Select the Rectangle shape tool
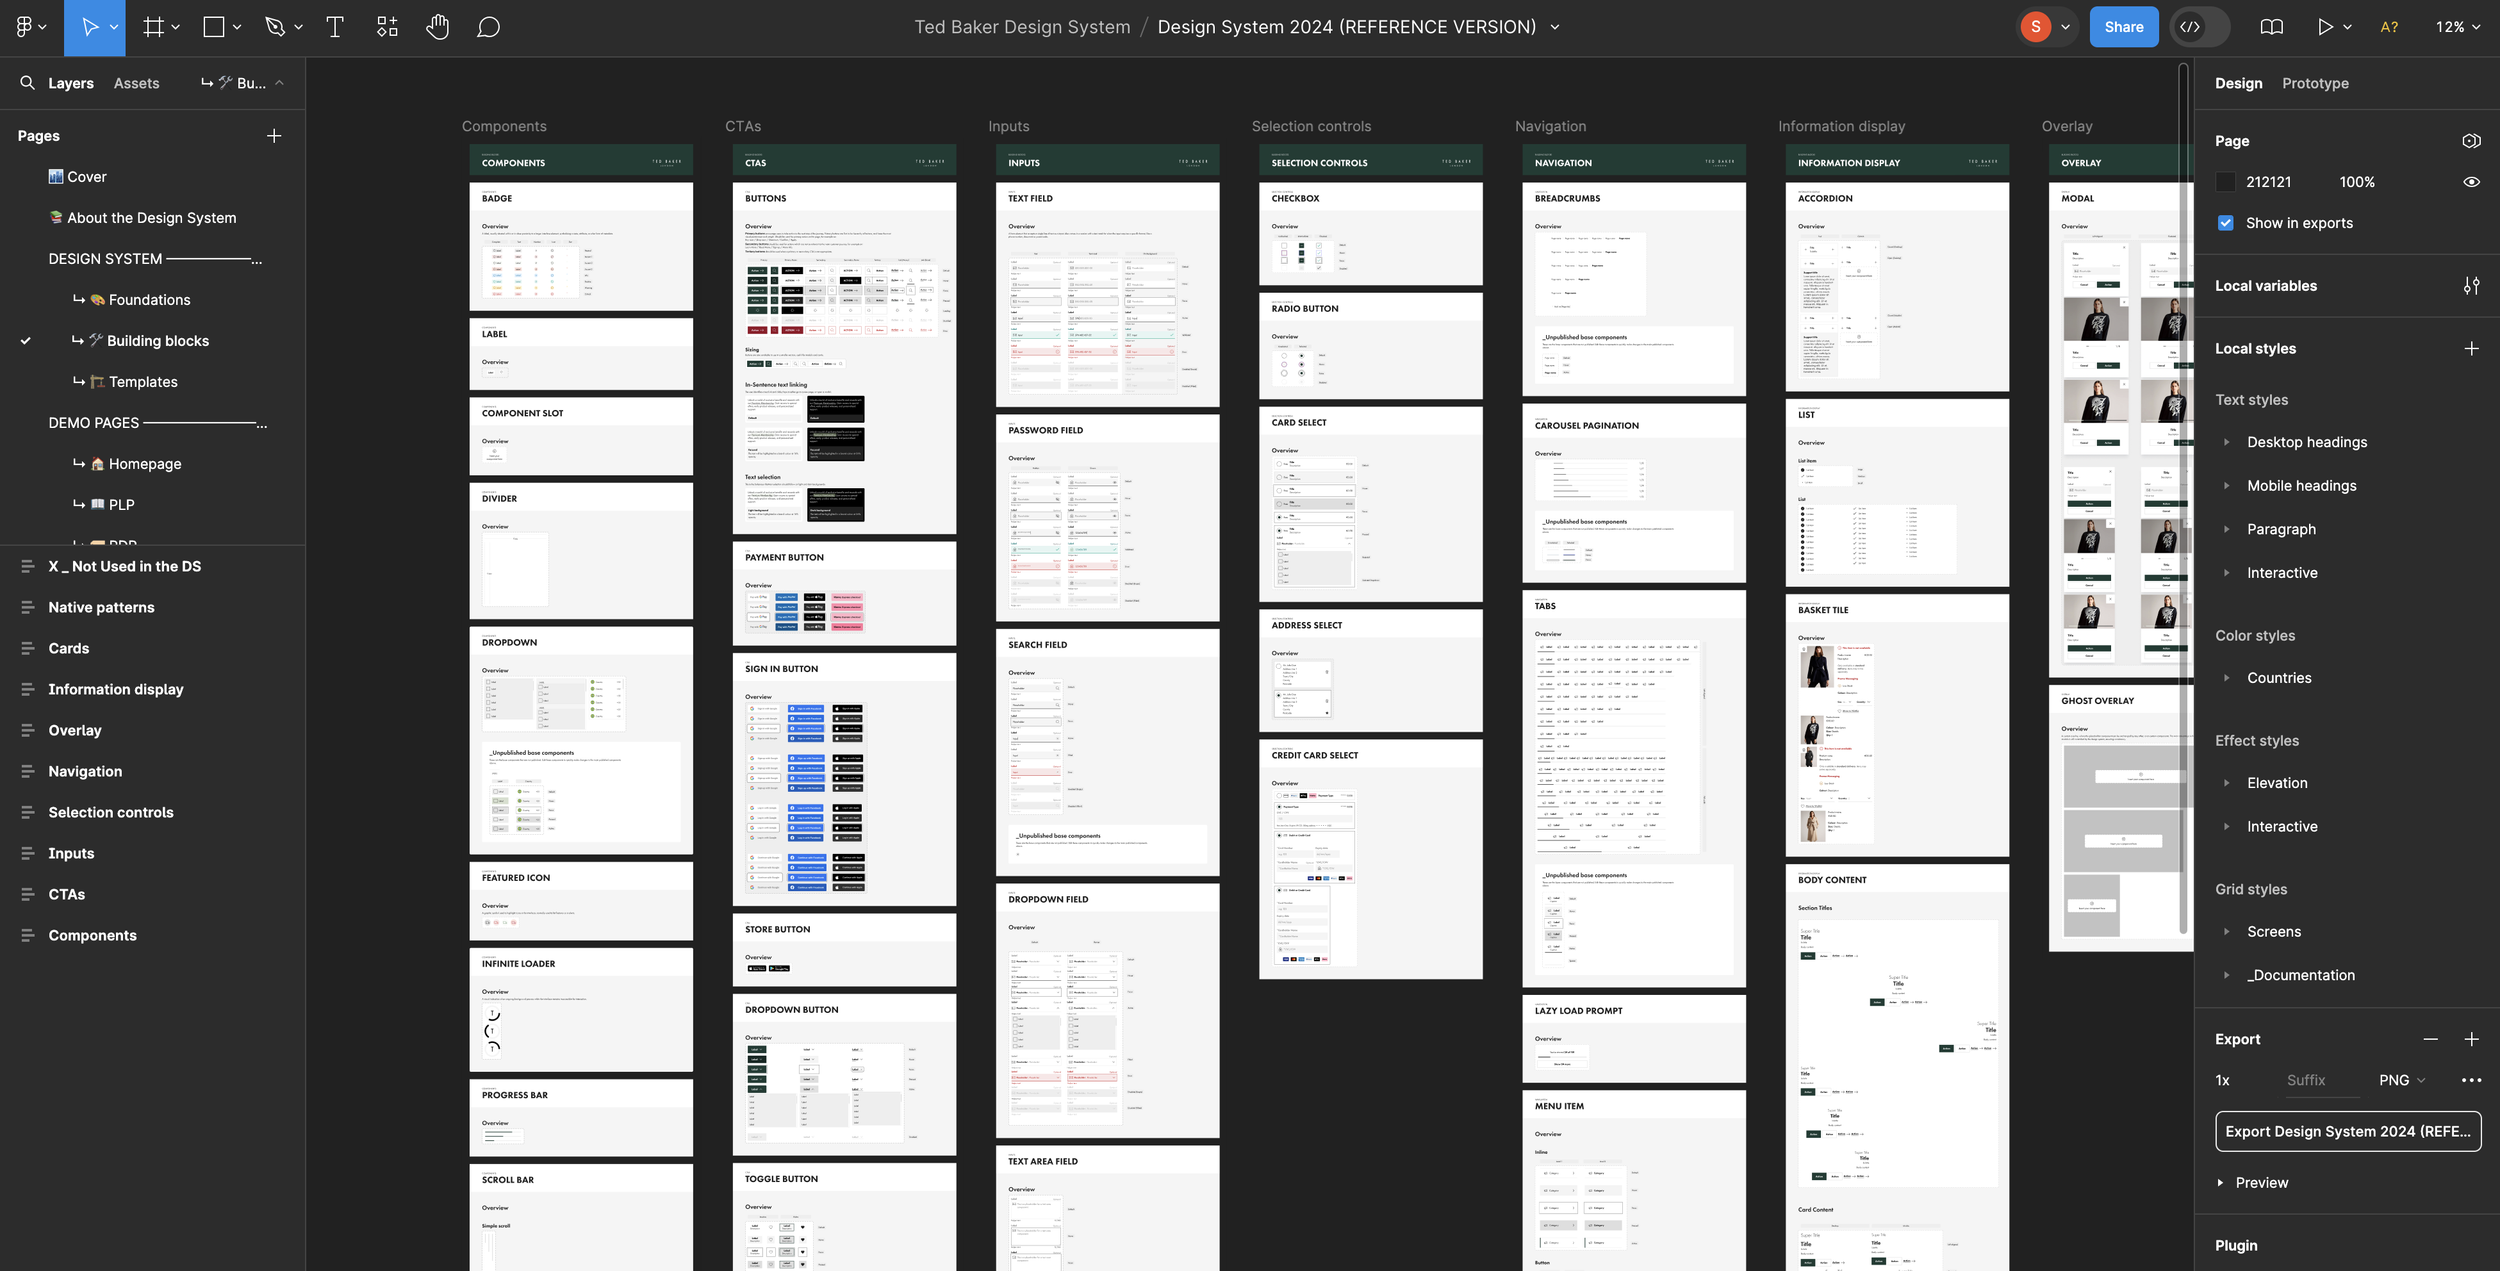Screen dimensions: 2500x1271 click(x=214, y=27)
